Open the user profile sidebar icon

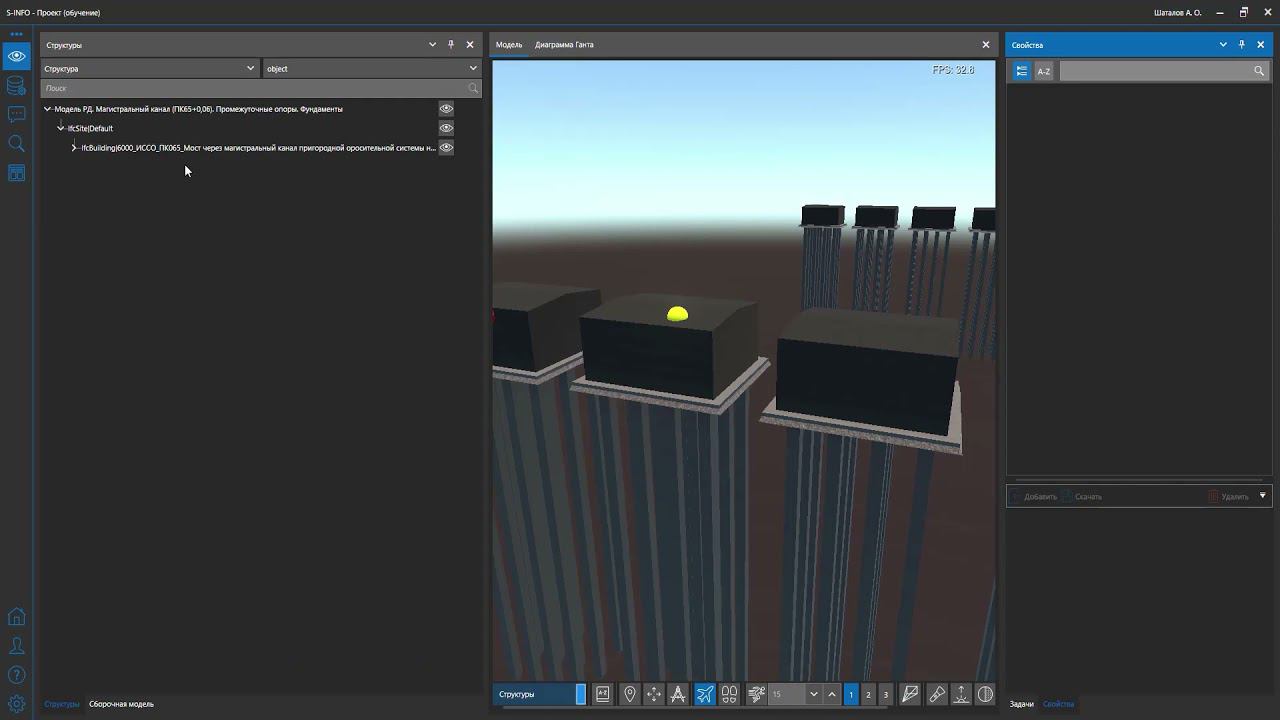16,646
